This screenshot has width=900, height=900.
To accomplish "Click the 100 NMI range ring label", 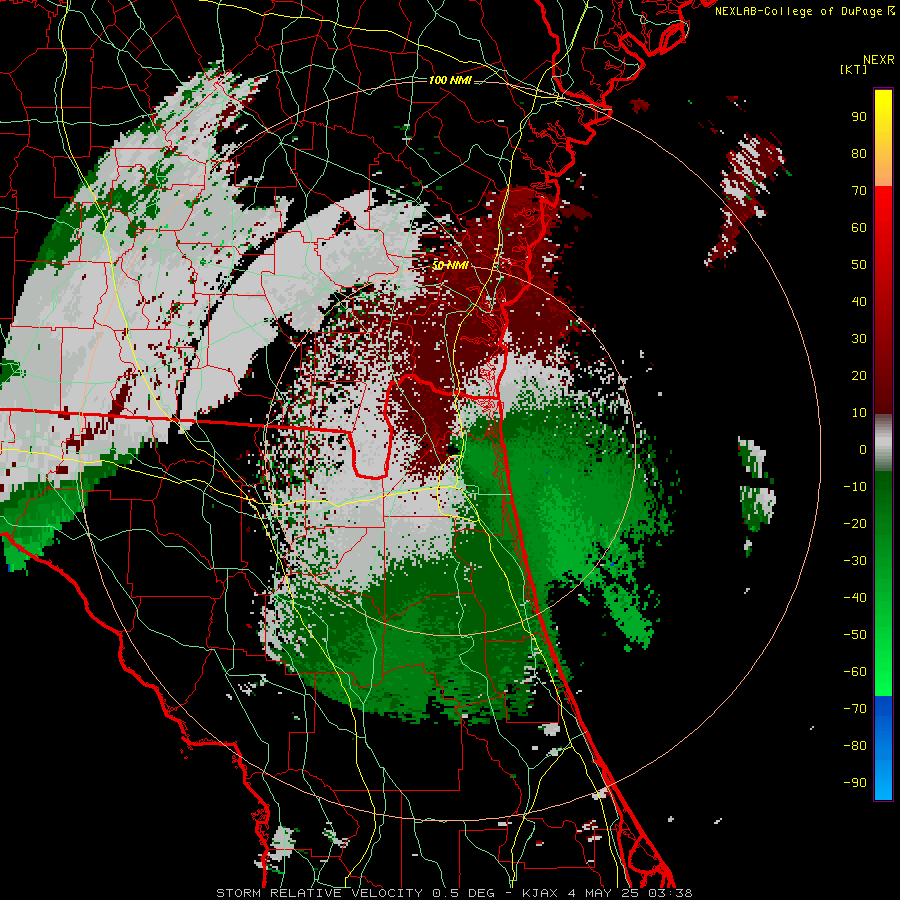I will [x=450, y=80].
